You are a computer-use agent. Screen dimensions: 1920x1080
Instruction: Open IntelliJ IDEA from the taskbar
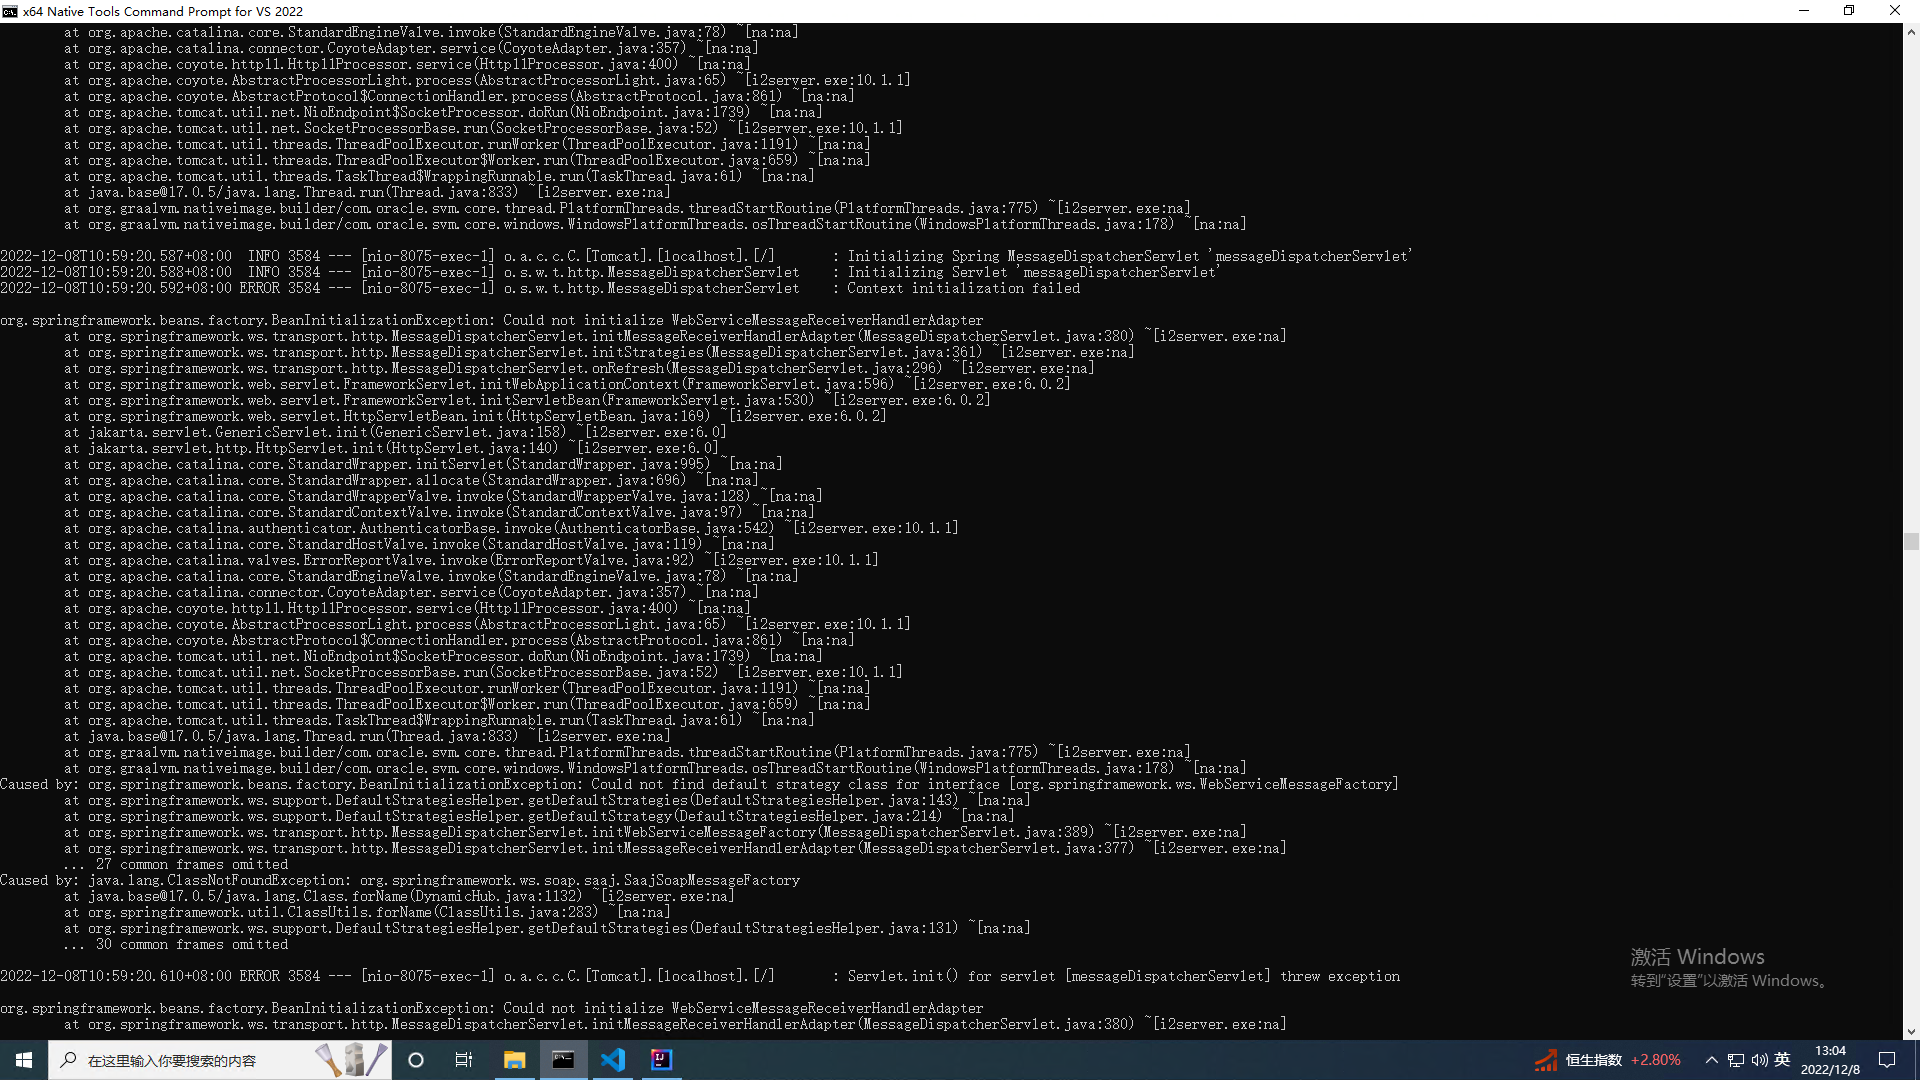click(661, 1059)
